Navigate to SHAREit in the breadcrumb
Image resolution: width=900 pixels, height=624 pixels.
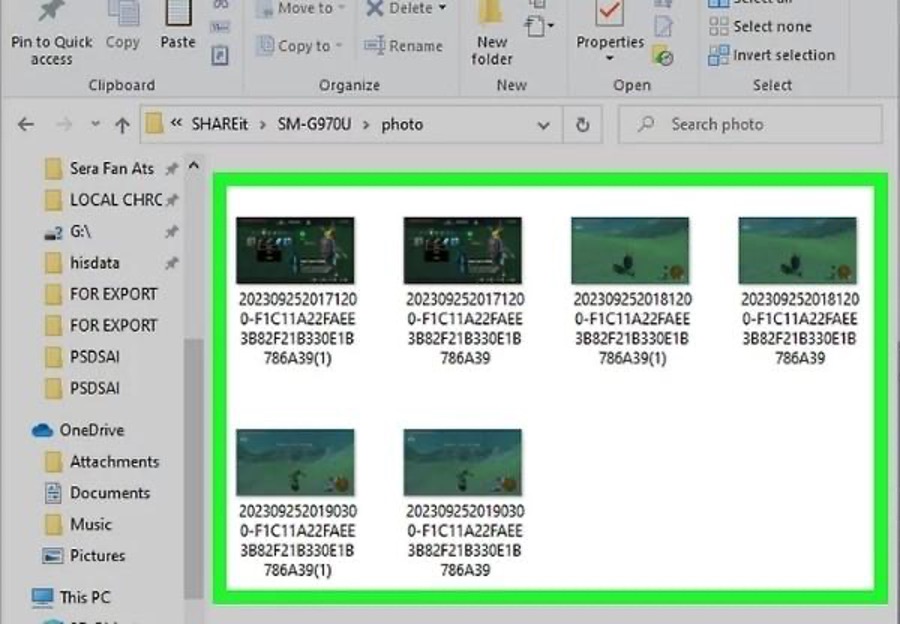point(220,125)
